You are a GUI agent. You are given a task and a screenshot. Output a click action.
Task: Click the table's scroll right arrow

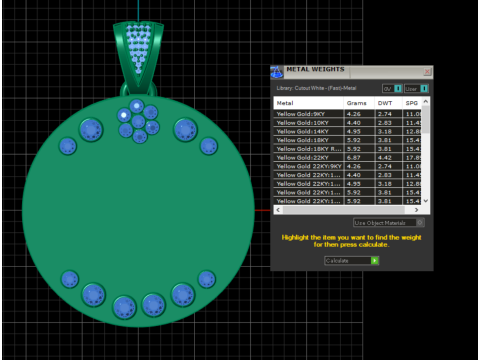click(416, 210)
